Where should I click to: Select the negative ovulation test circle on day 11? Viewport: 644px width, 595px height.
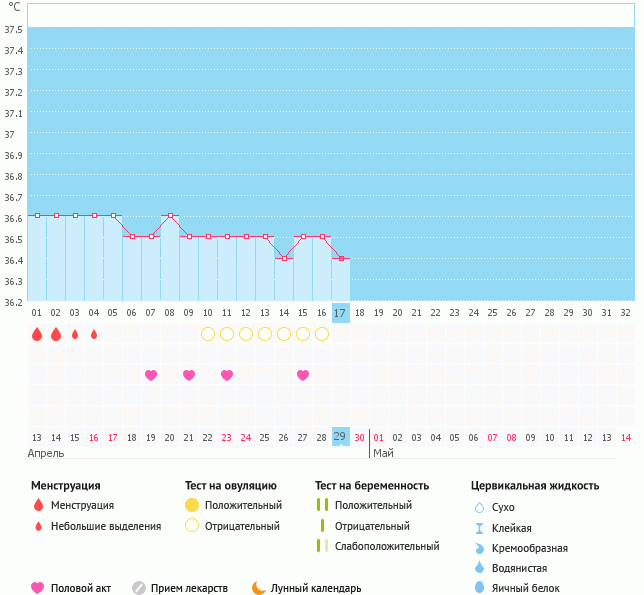pos(227,334)
